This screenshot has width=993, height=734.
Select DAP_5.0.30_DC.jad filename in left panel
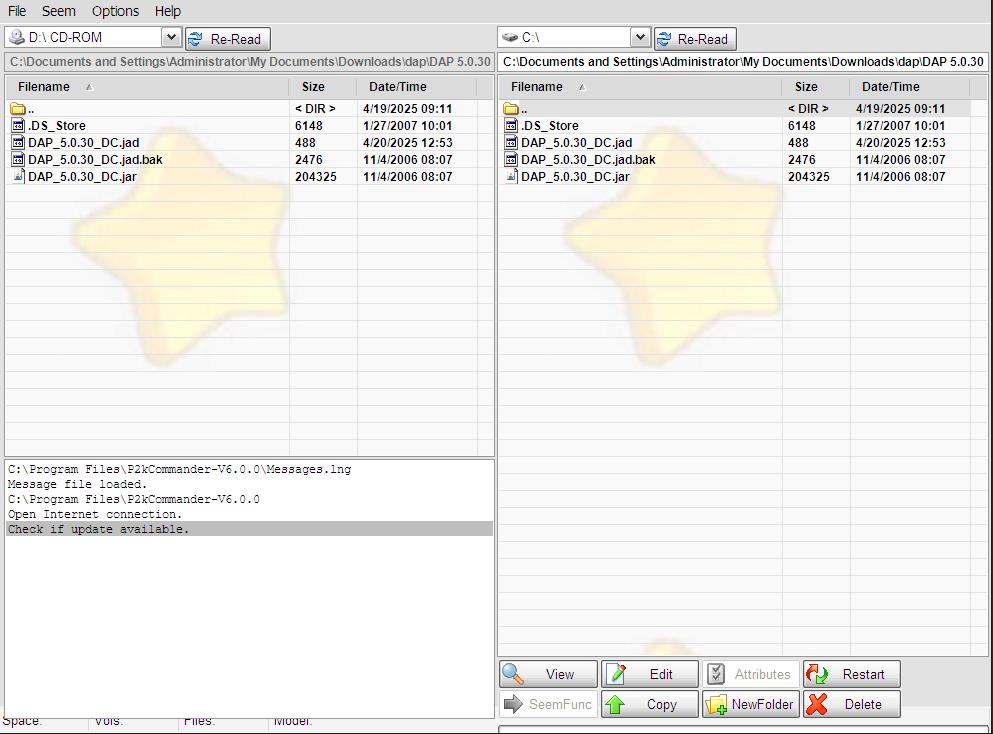[84, 142]
